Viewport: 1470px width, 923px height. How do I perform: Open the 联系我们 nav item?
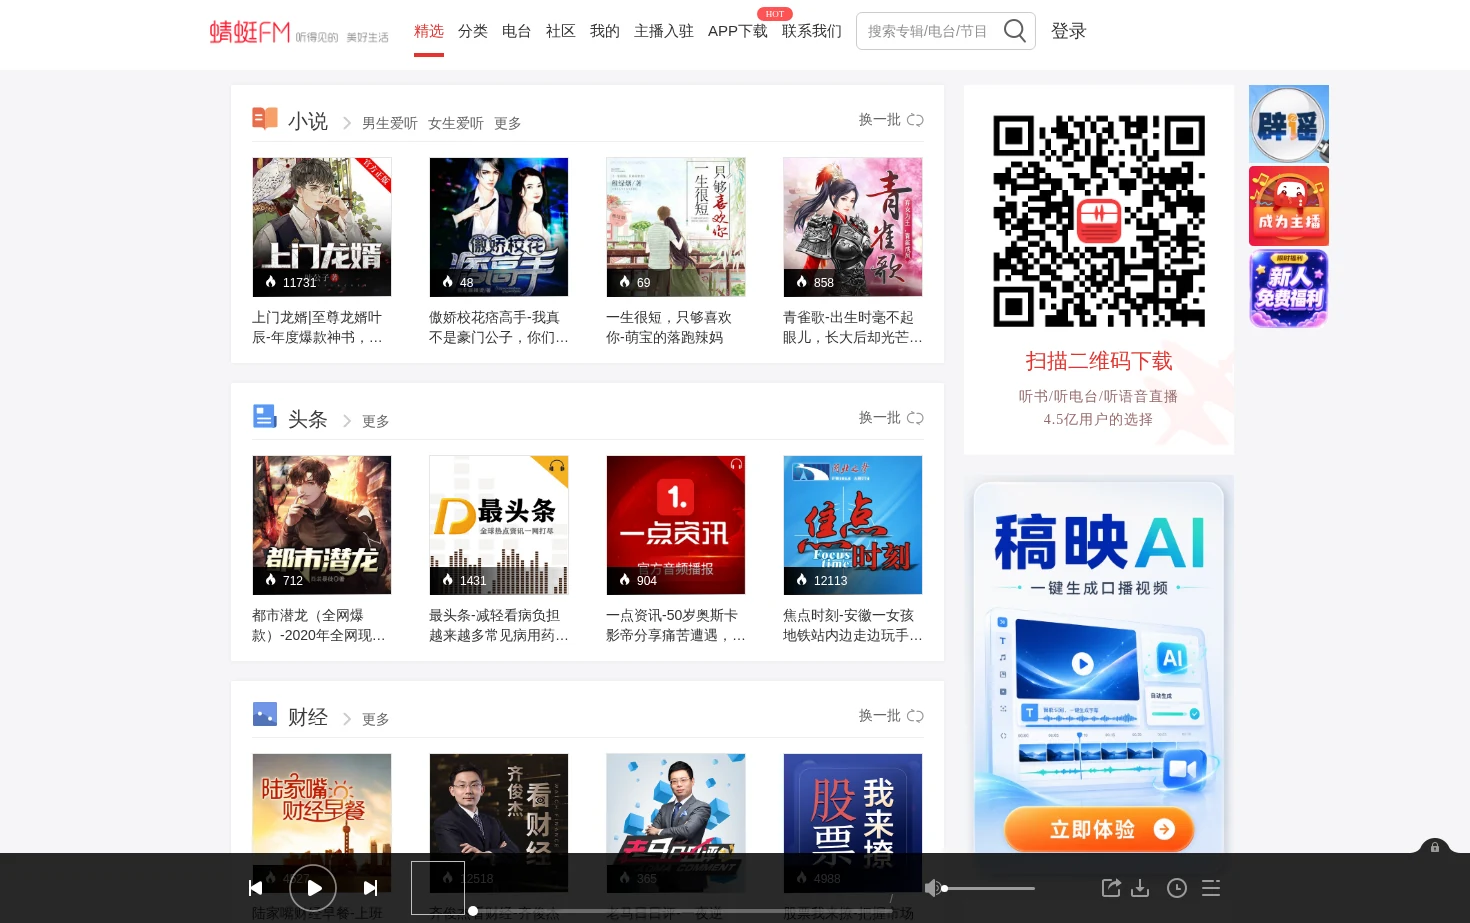(x=812, y=31)
